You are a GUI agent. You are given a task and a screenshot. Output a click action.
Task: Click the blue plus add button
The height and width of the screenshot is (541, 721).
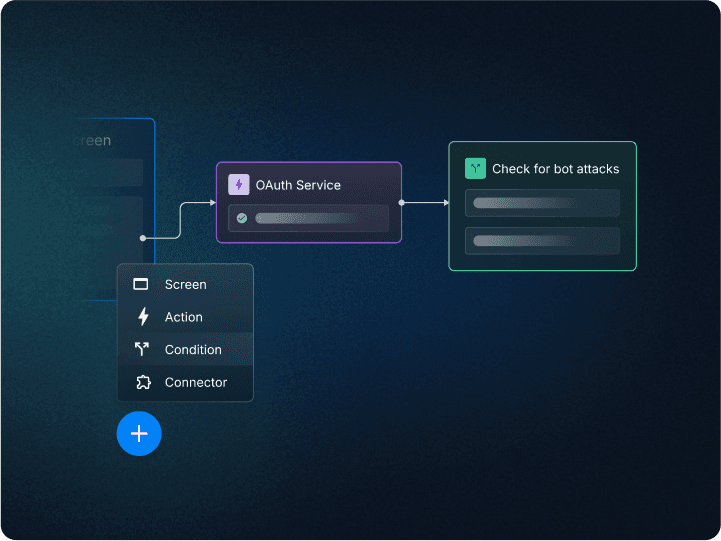pyautogui.click(x=139, y=434)
